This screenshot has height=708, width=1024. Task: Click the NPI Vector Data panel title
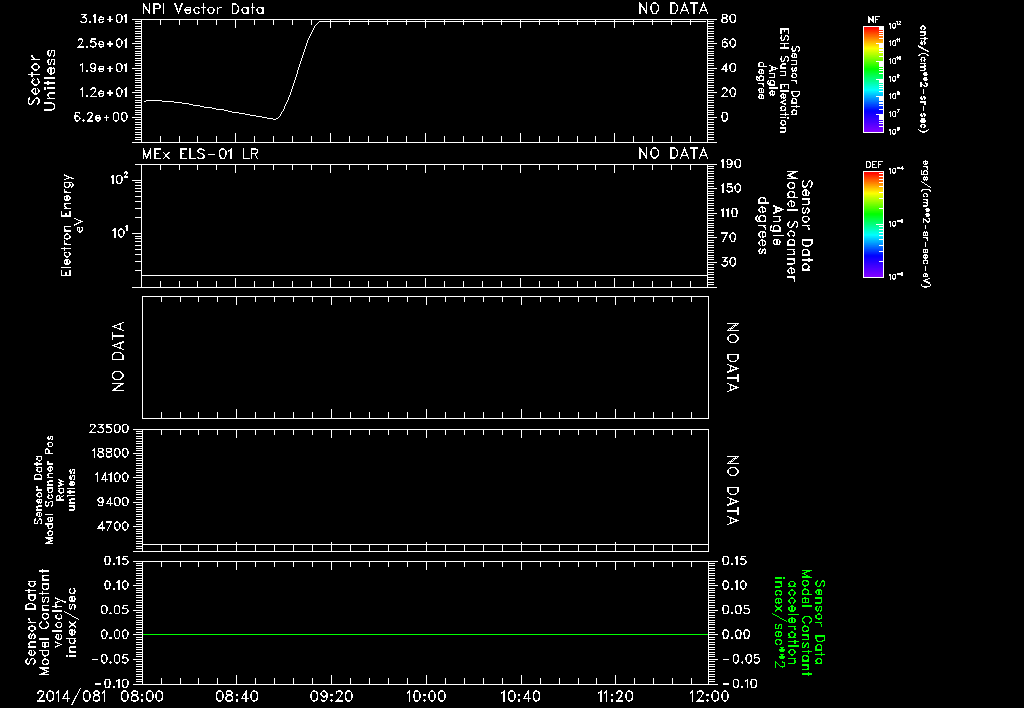[x=203, y=9]
